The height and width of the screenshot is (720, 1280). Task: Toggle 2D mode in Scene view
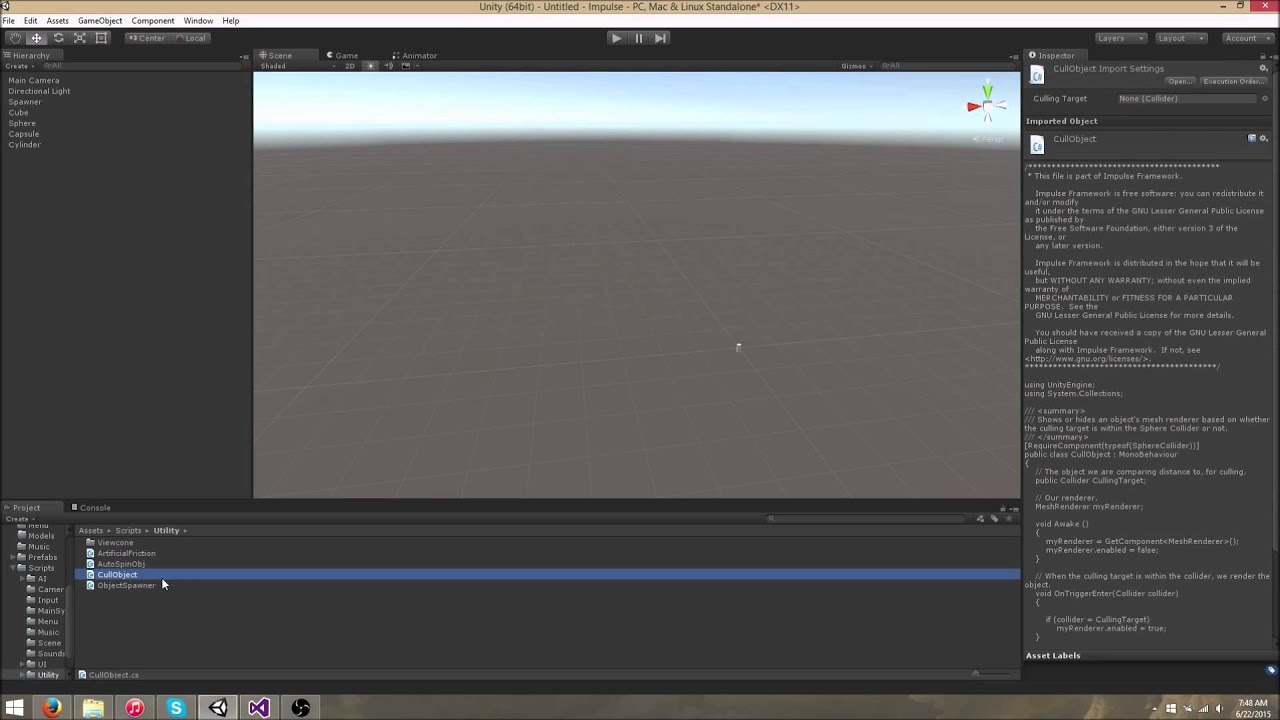pyautogui.click(x=350, y=66)
